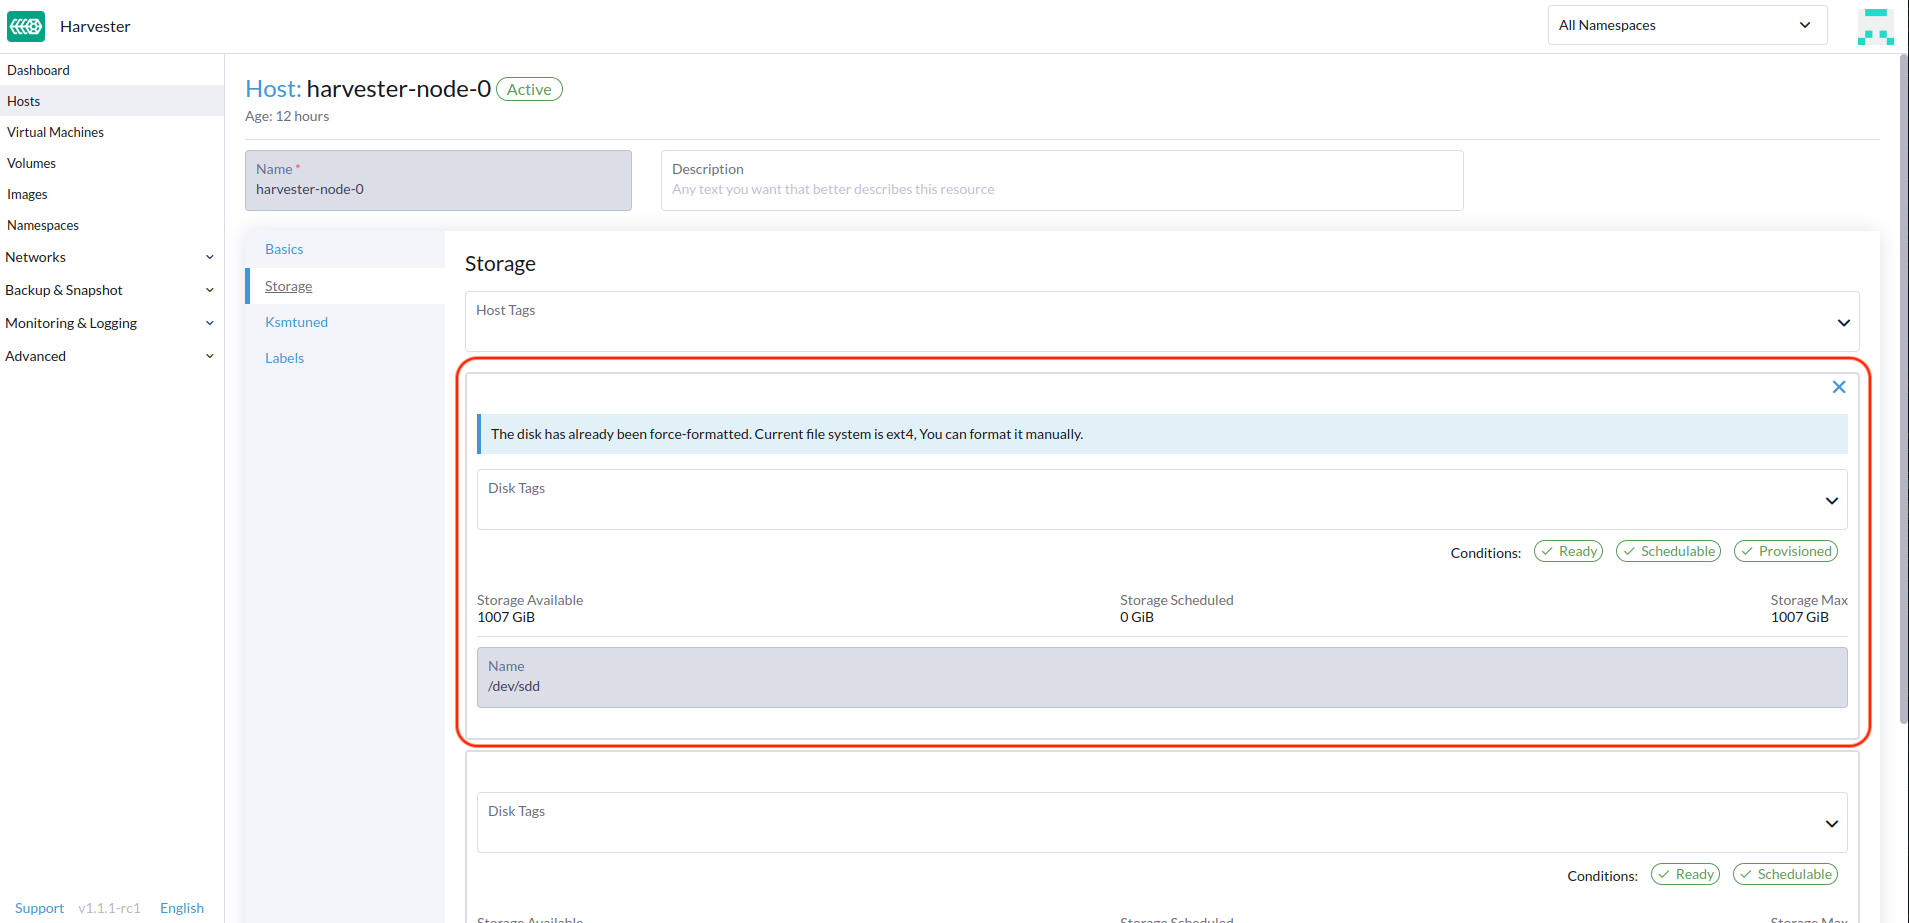Navigate to Volumes in sidebar

tap(32, 163)
